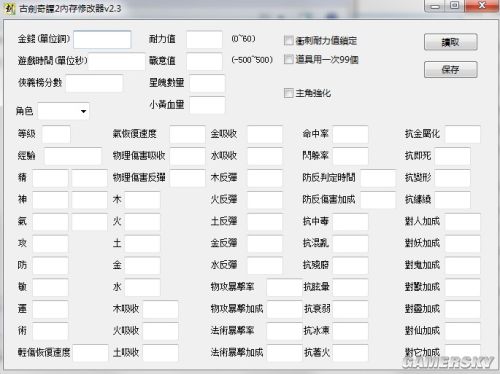This screenshot has width=500, height=374.
Task: Click the 金反彈 input field
Action: [x=265, y=244]
